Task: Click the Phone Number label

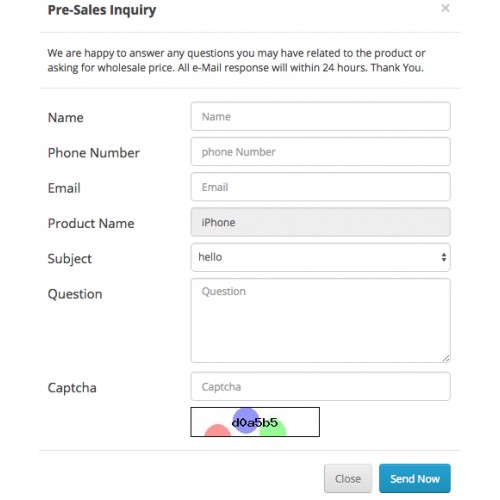Action: [x=94, y=153]
